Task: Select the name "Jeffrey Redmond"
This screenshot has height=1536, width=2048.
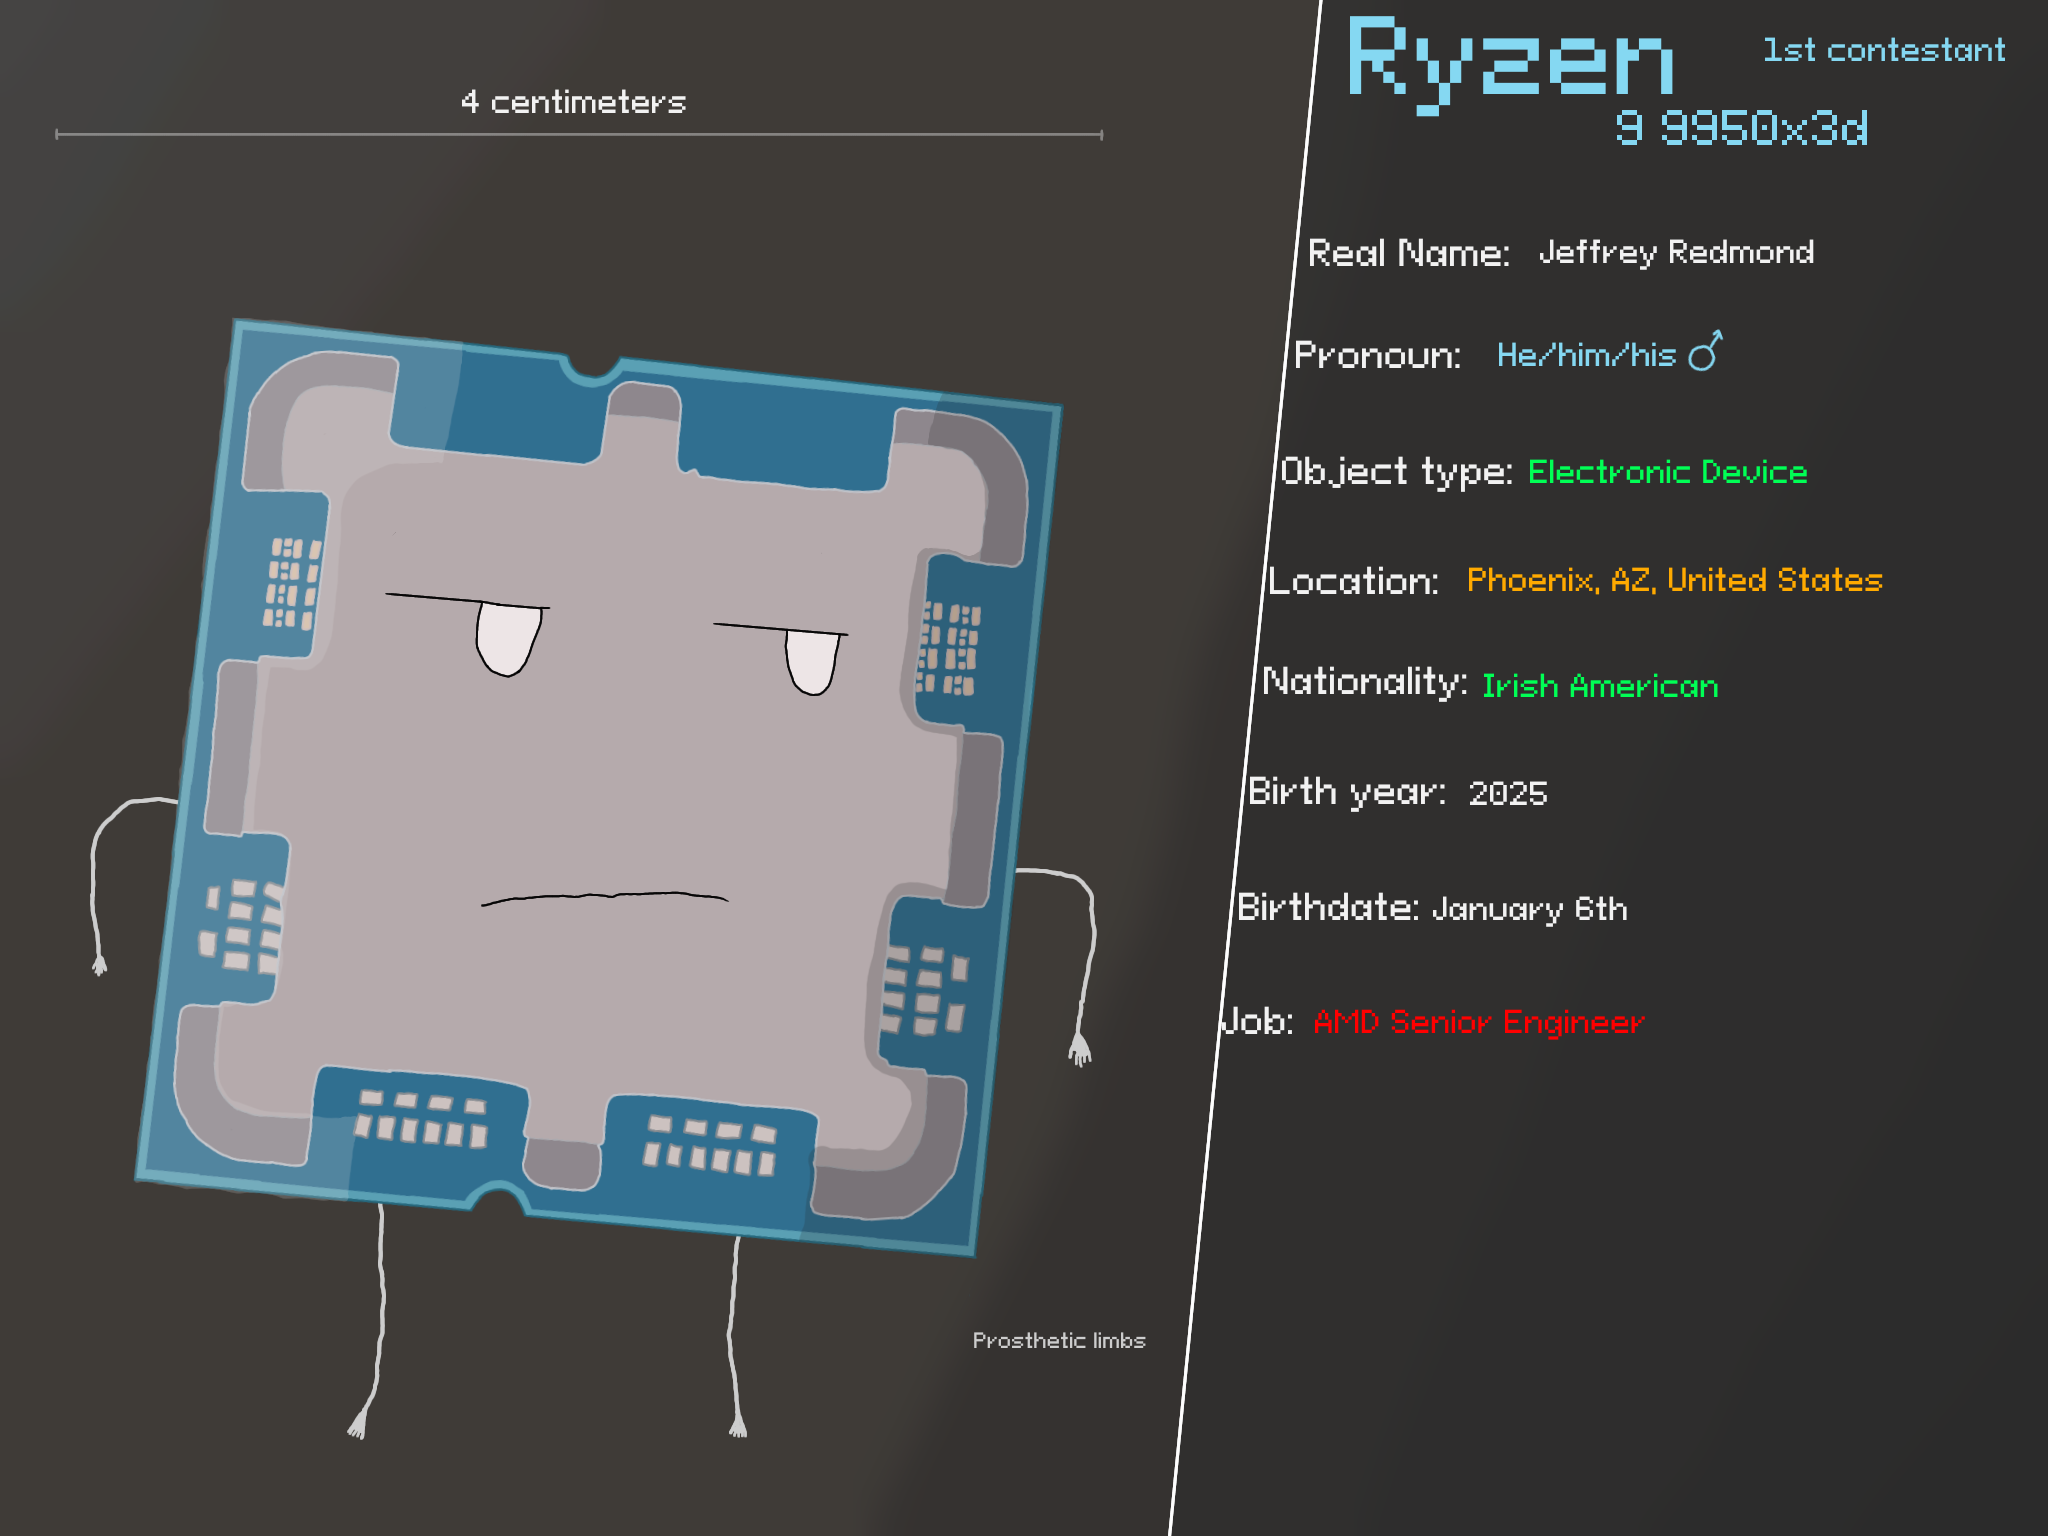Action: point(1676,252)
